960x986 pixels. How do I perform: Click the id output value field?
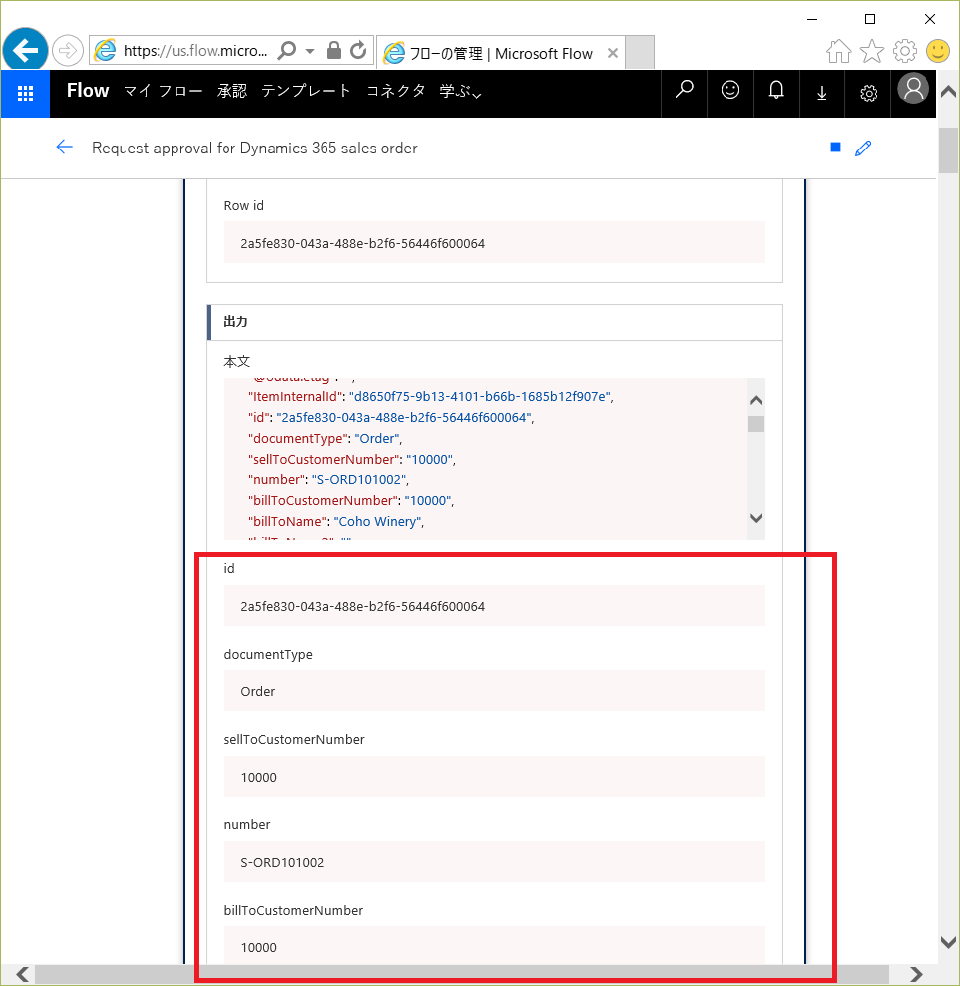(494, 606)
